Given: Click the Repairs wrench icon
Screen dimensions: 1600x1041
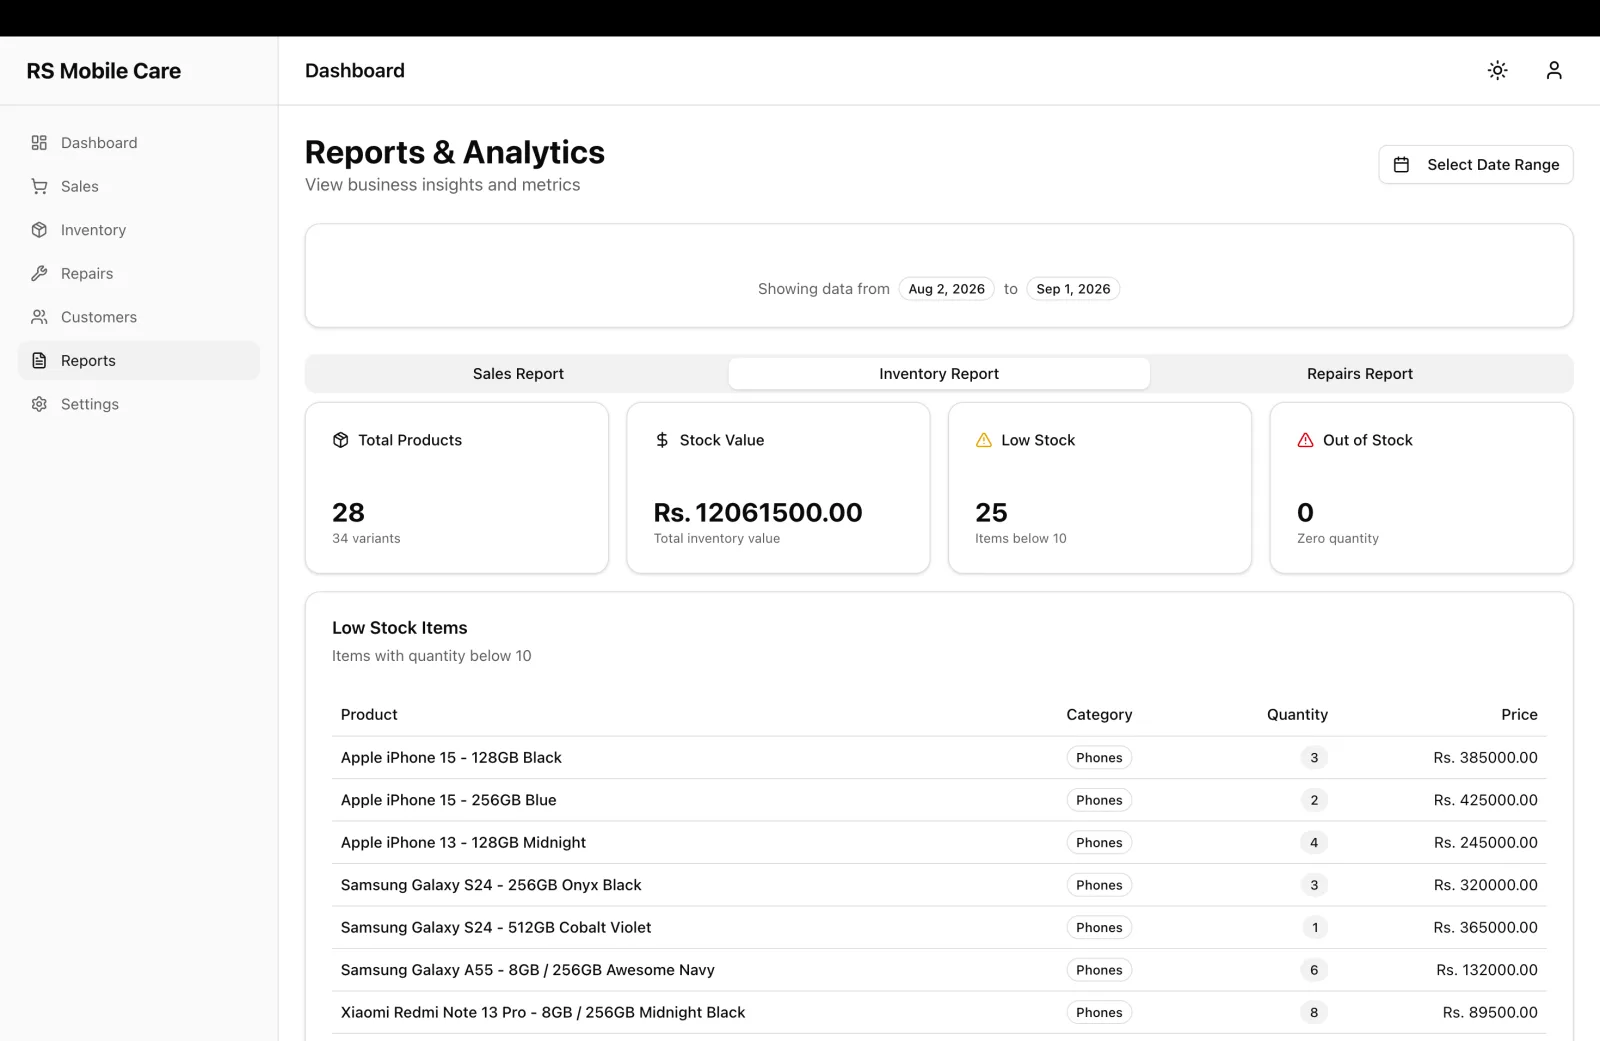Looking at the screenshot, I should pyautogui.click(x=39, y=273).
